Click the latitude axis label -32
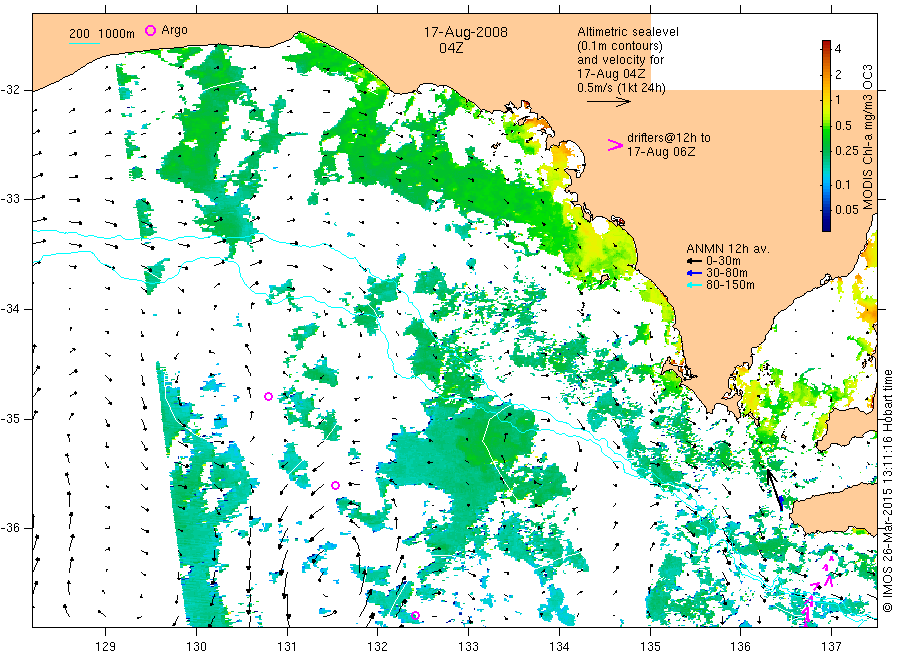900x660 pixels. tap(11, 90)
